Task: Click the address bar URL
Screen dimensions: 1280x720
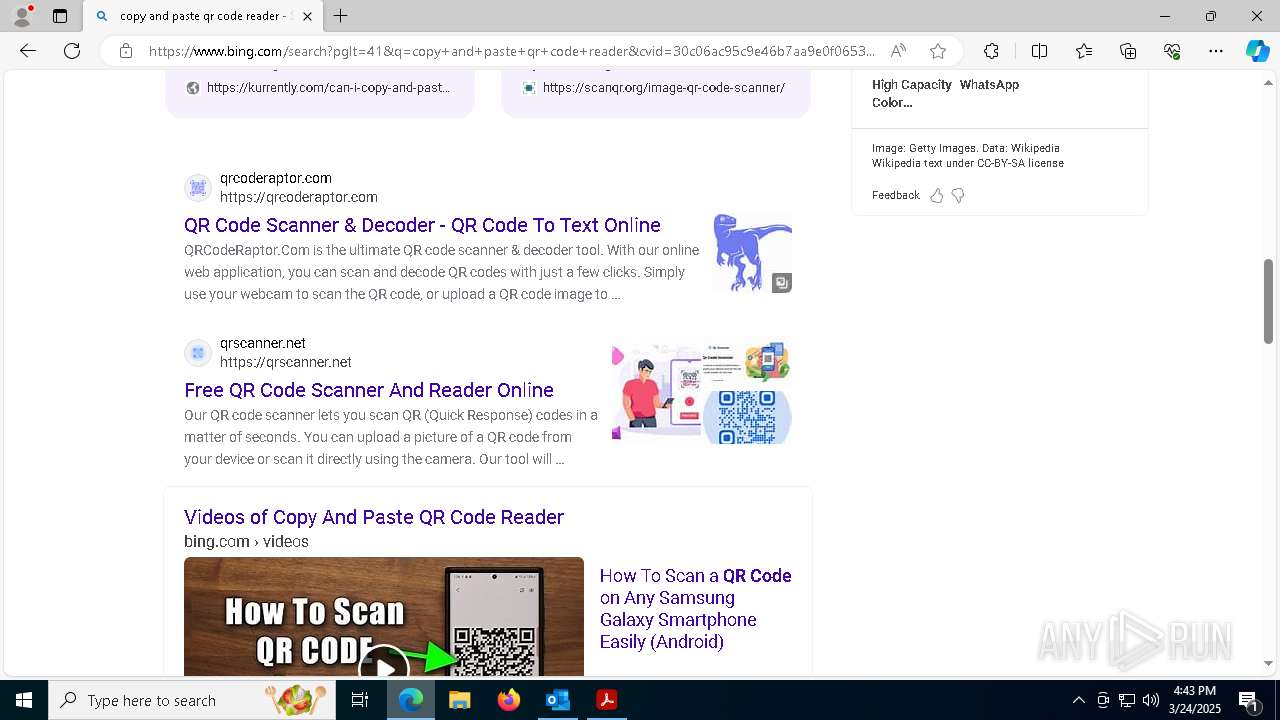Action: pos(511,51)
